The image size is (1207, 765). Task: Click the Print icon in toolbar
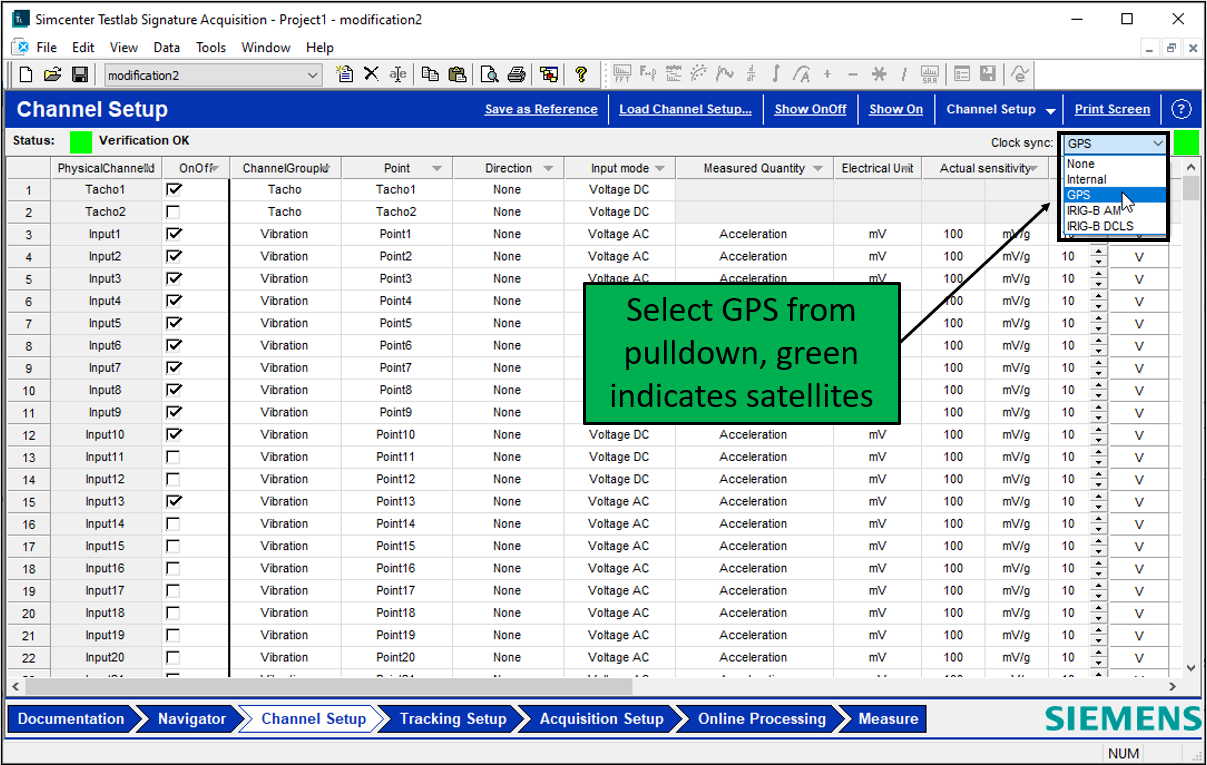(516, 74)
